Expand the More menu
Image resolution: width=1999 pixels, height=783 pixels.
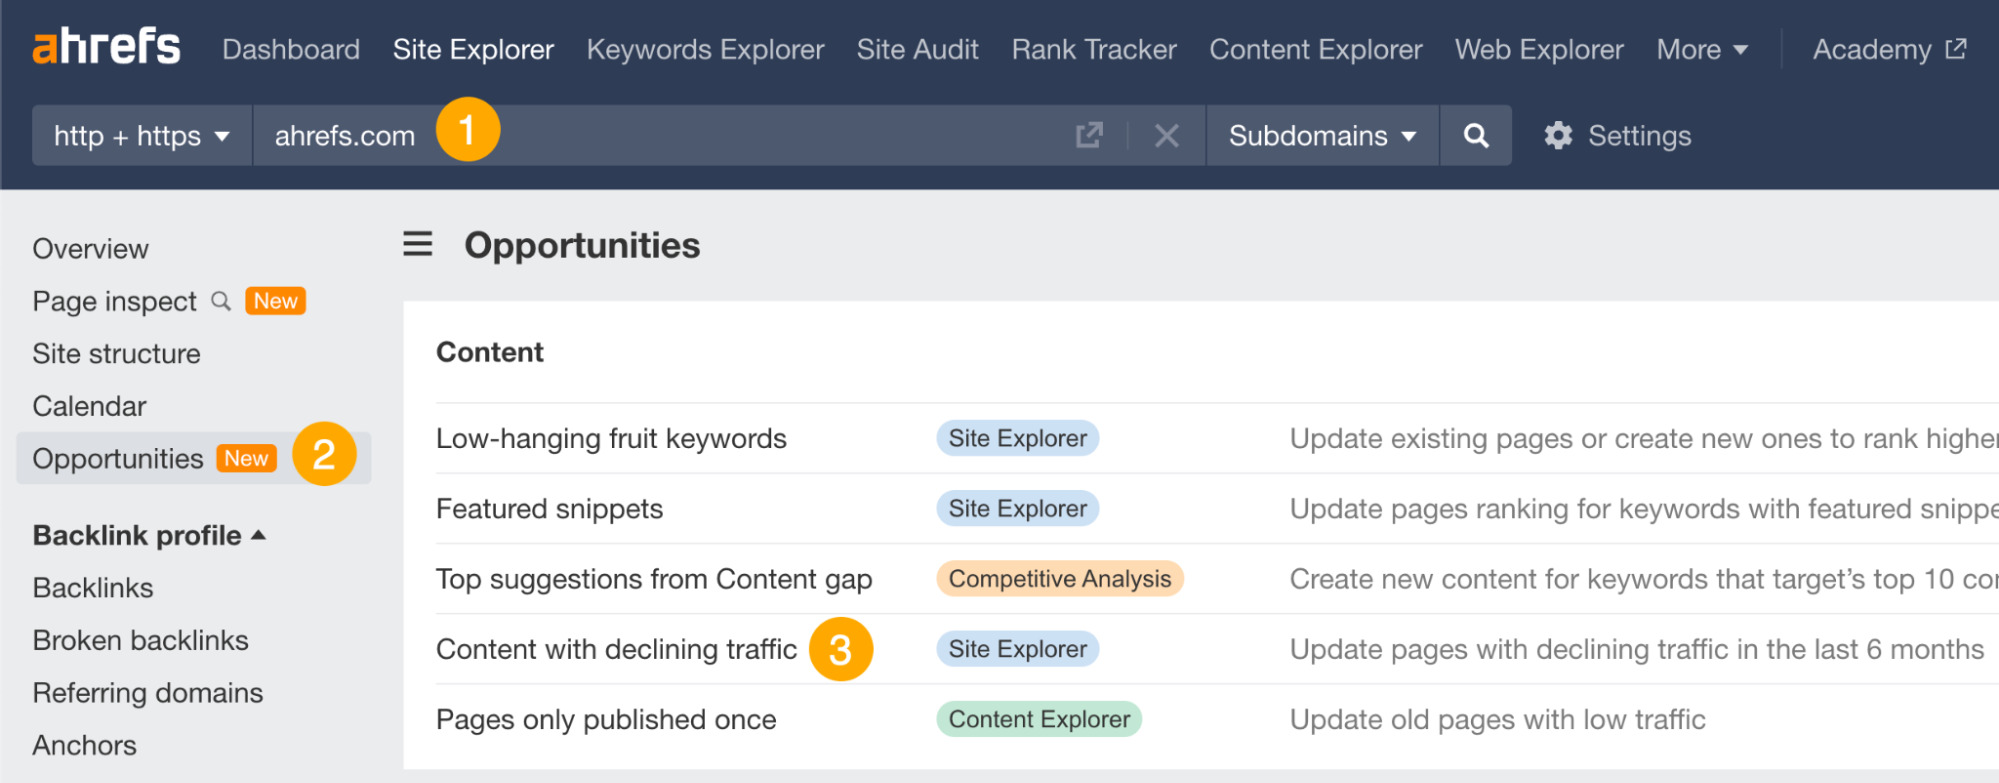(x=1702, y=49)
